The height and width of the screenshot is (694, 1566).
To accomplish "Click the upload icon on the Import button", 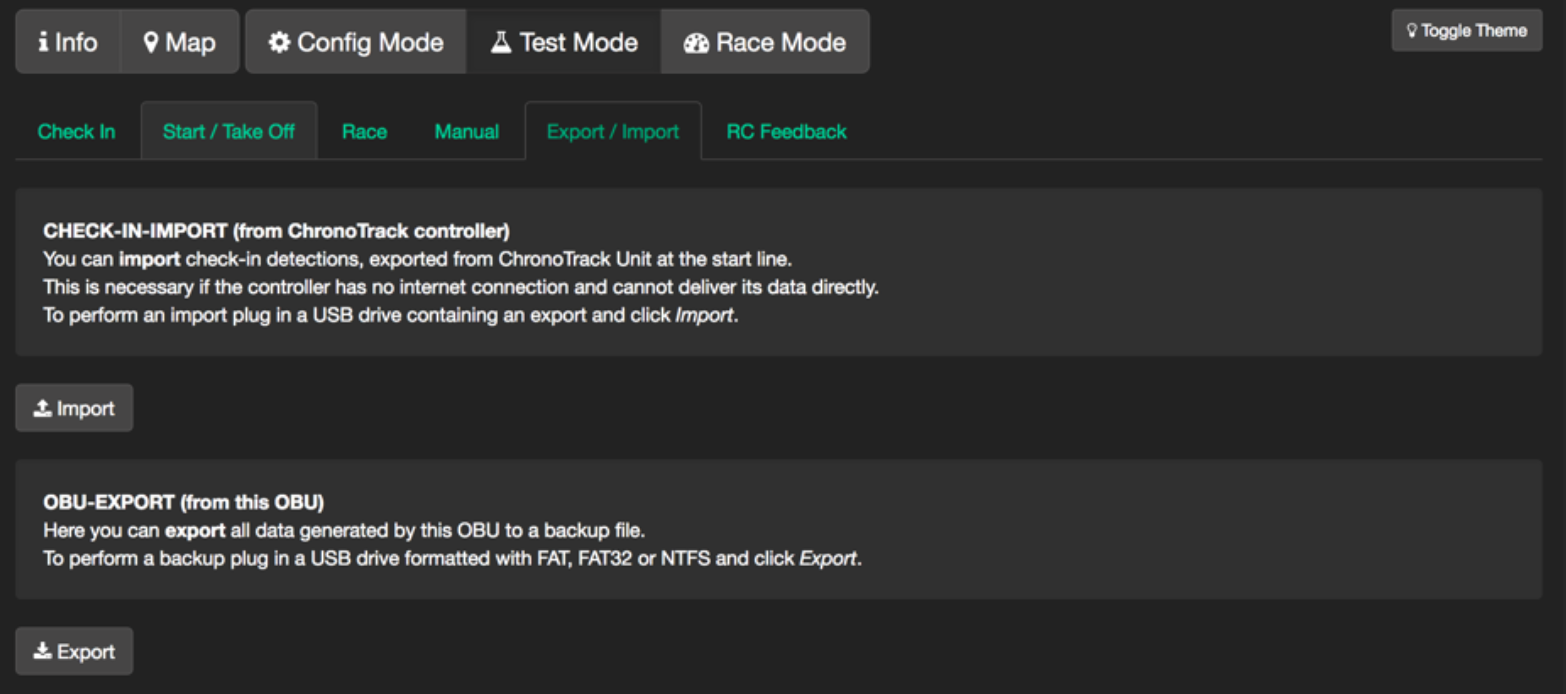I will (x=42, y=408).
